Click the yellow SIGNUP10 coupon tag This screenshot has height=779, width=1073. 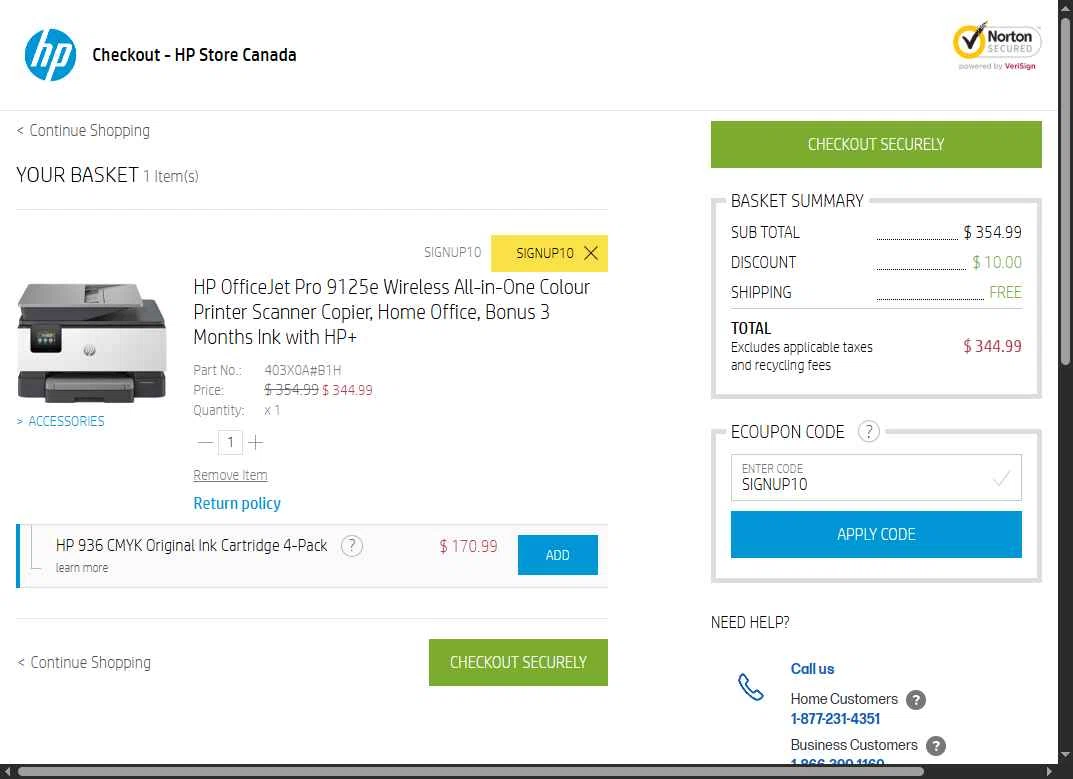coord(550,253)
